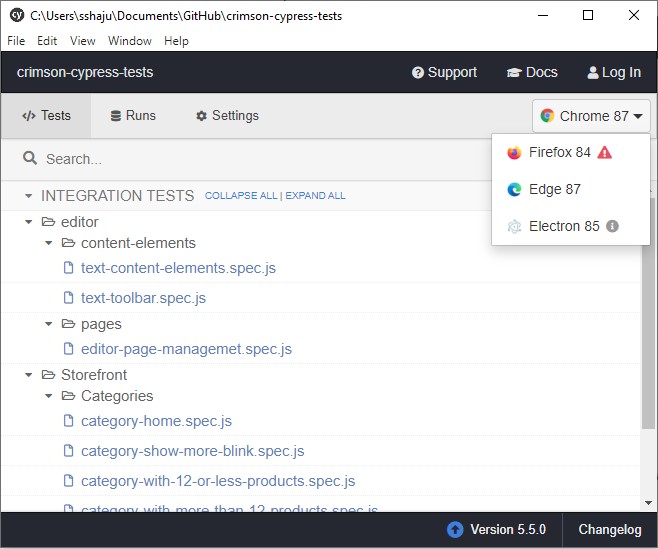This screenshot has width=658, height=549.
Task: Click EXPAND ALL link
Action: tap(315, 196)
